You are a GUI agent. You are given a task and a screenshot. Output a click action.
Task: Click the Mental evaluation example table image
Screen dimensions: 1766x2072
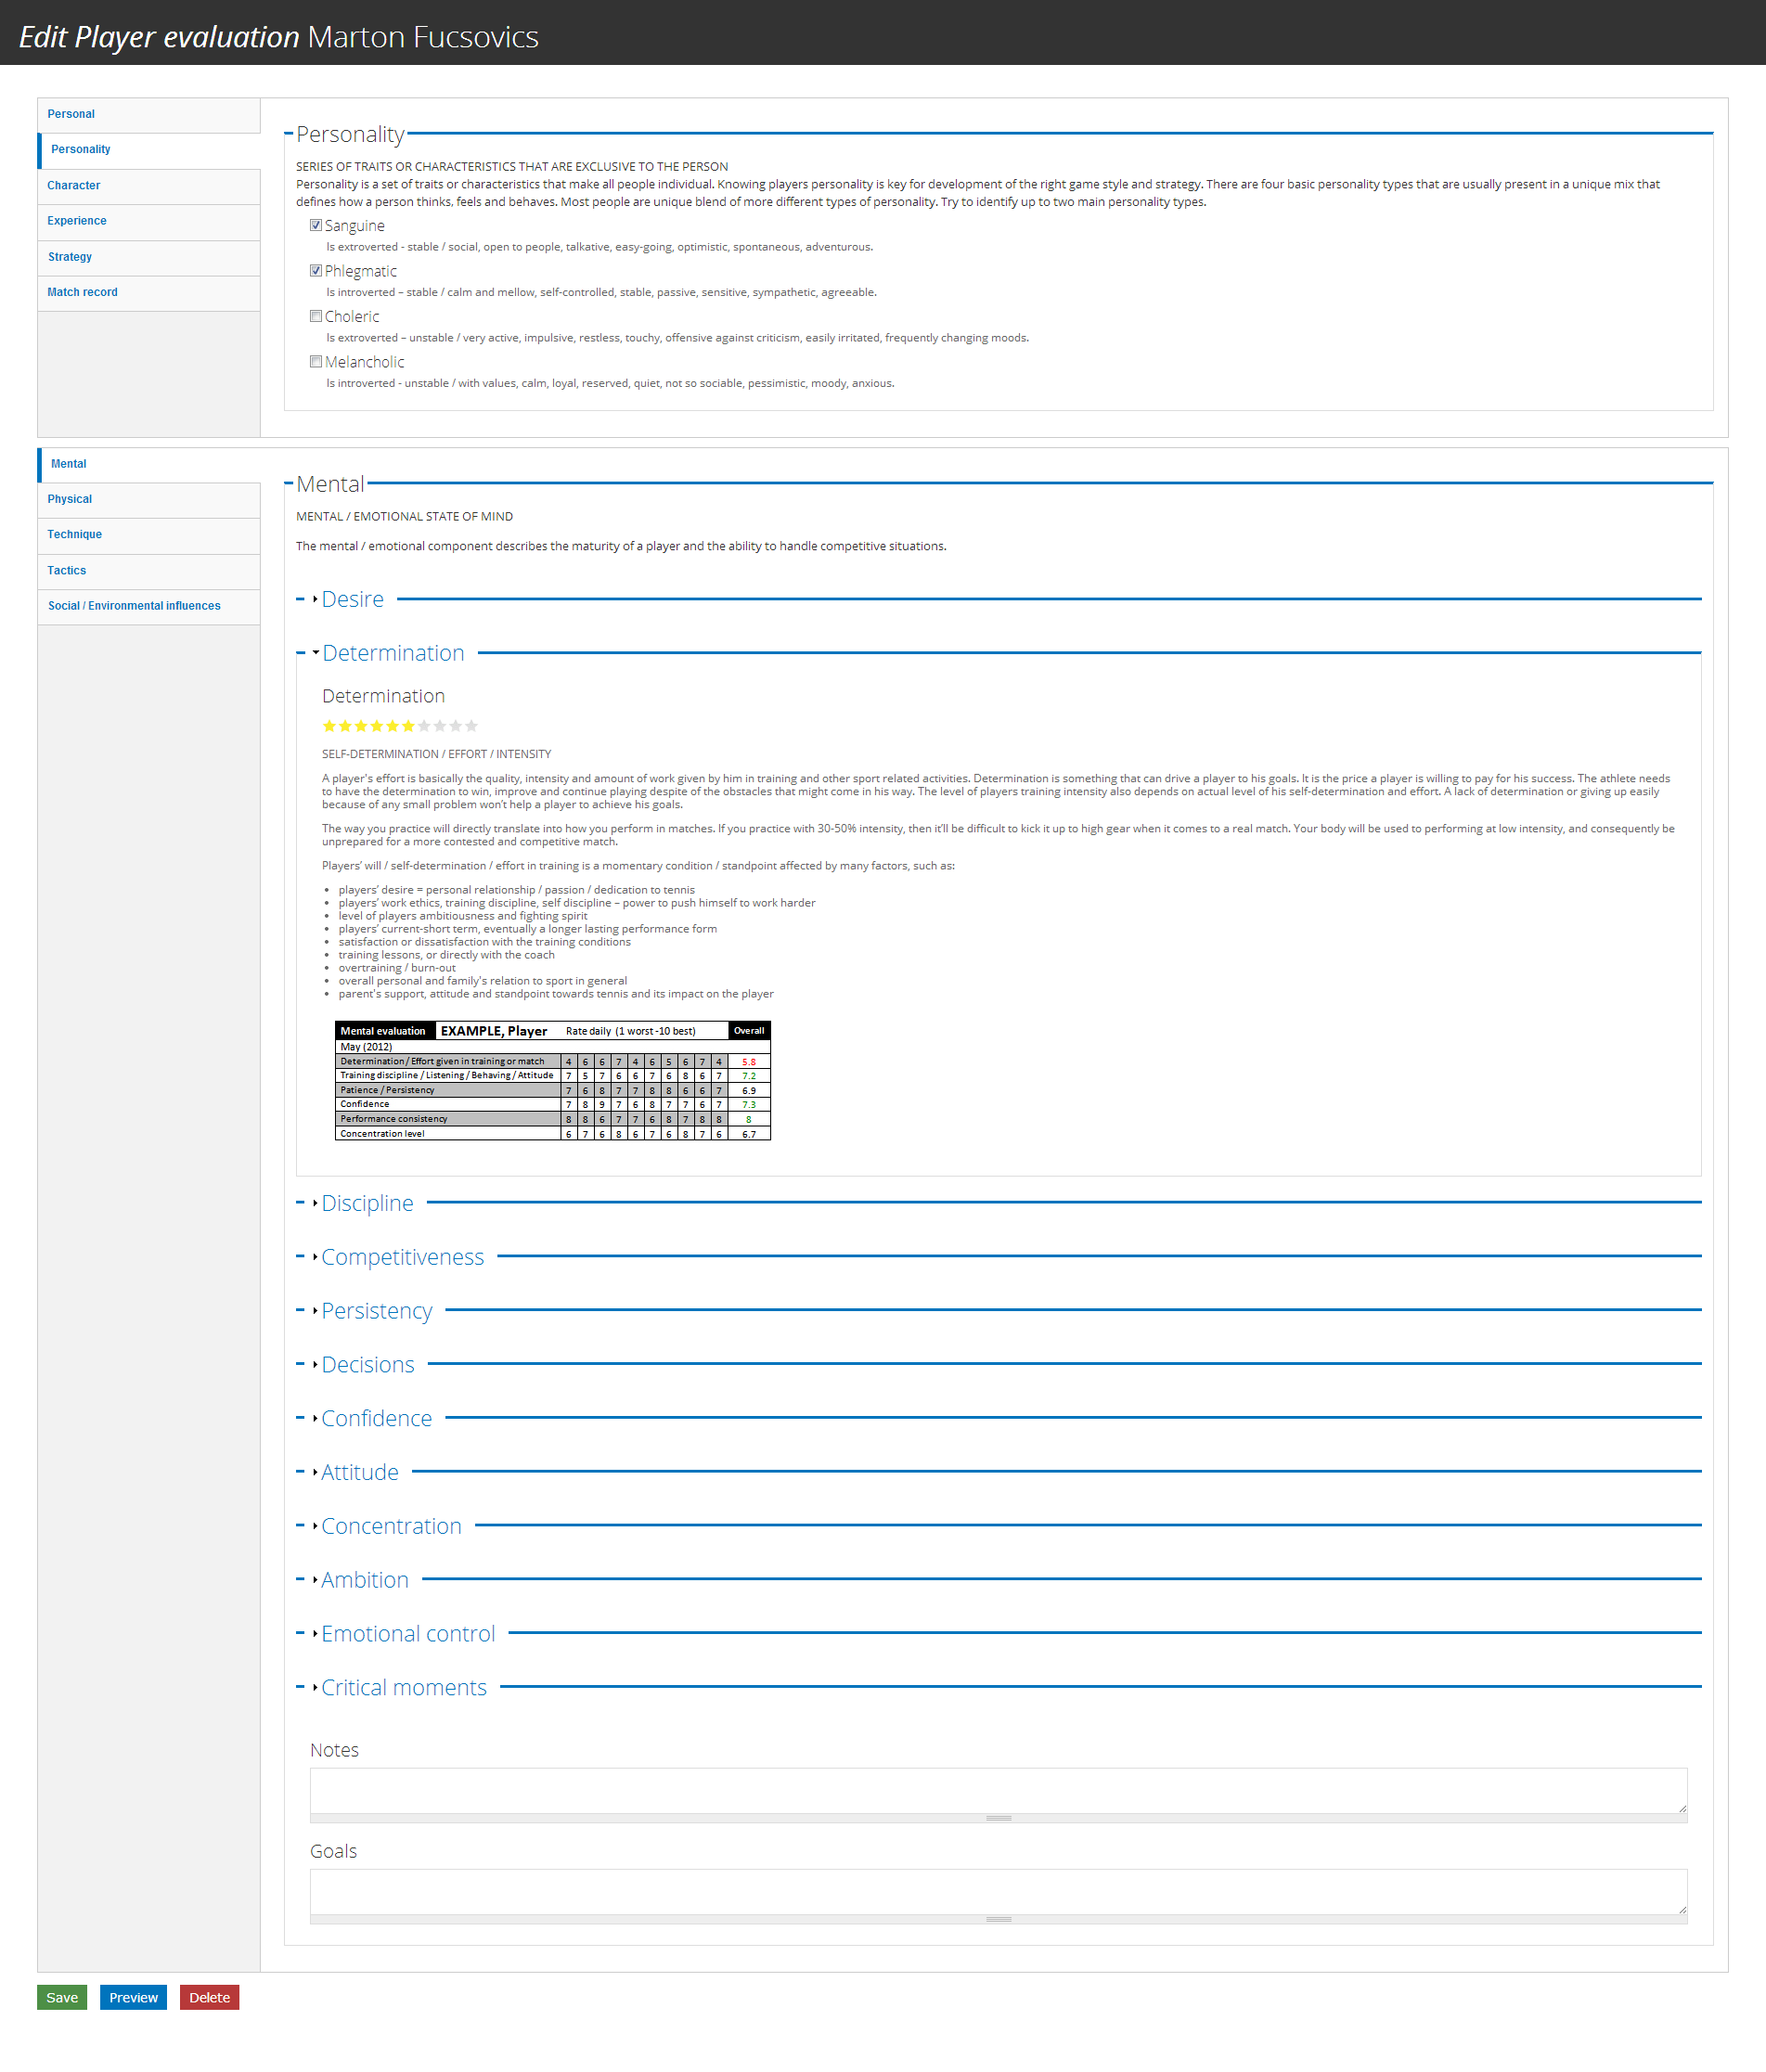[x=552, y=1080]
